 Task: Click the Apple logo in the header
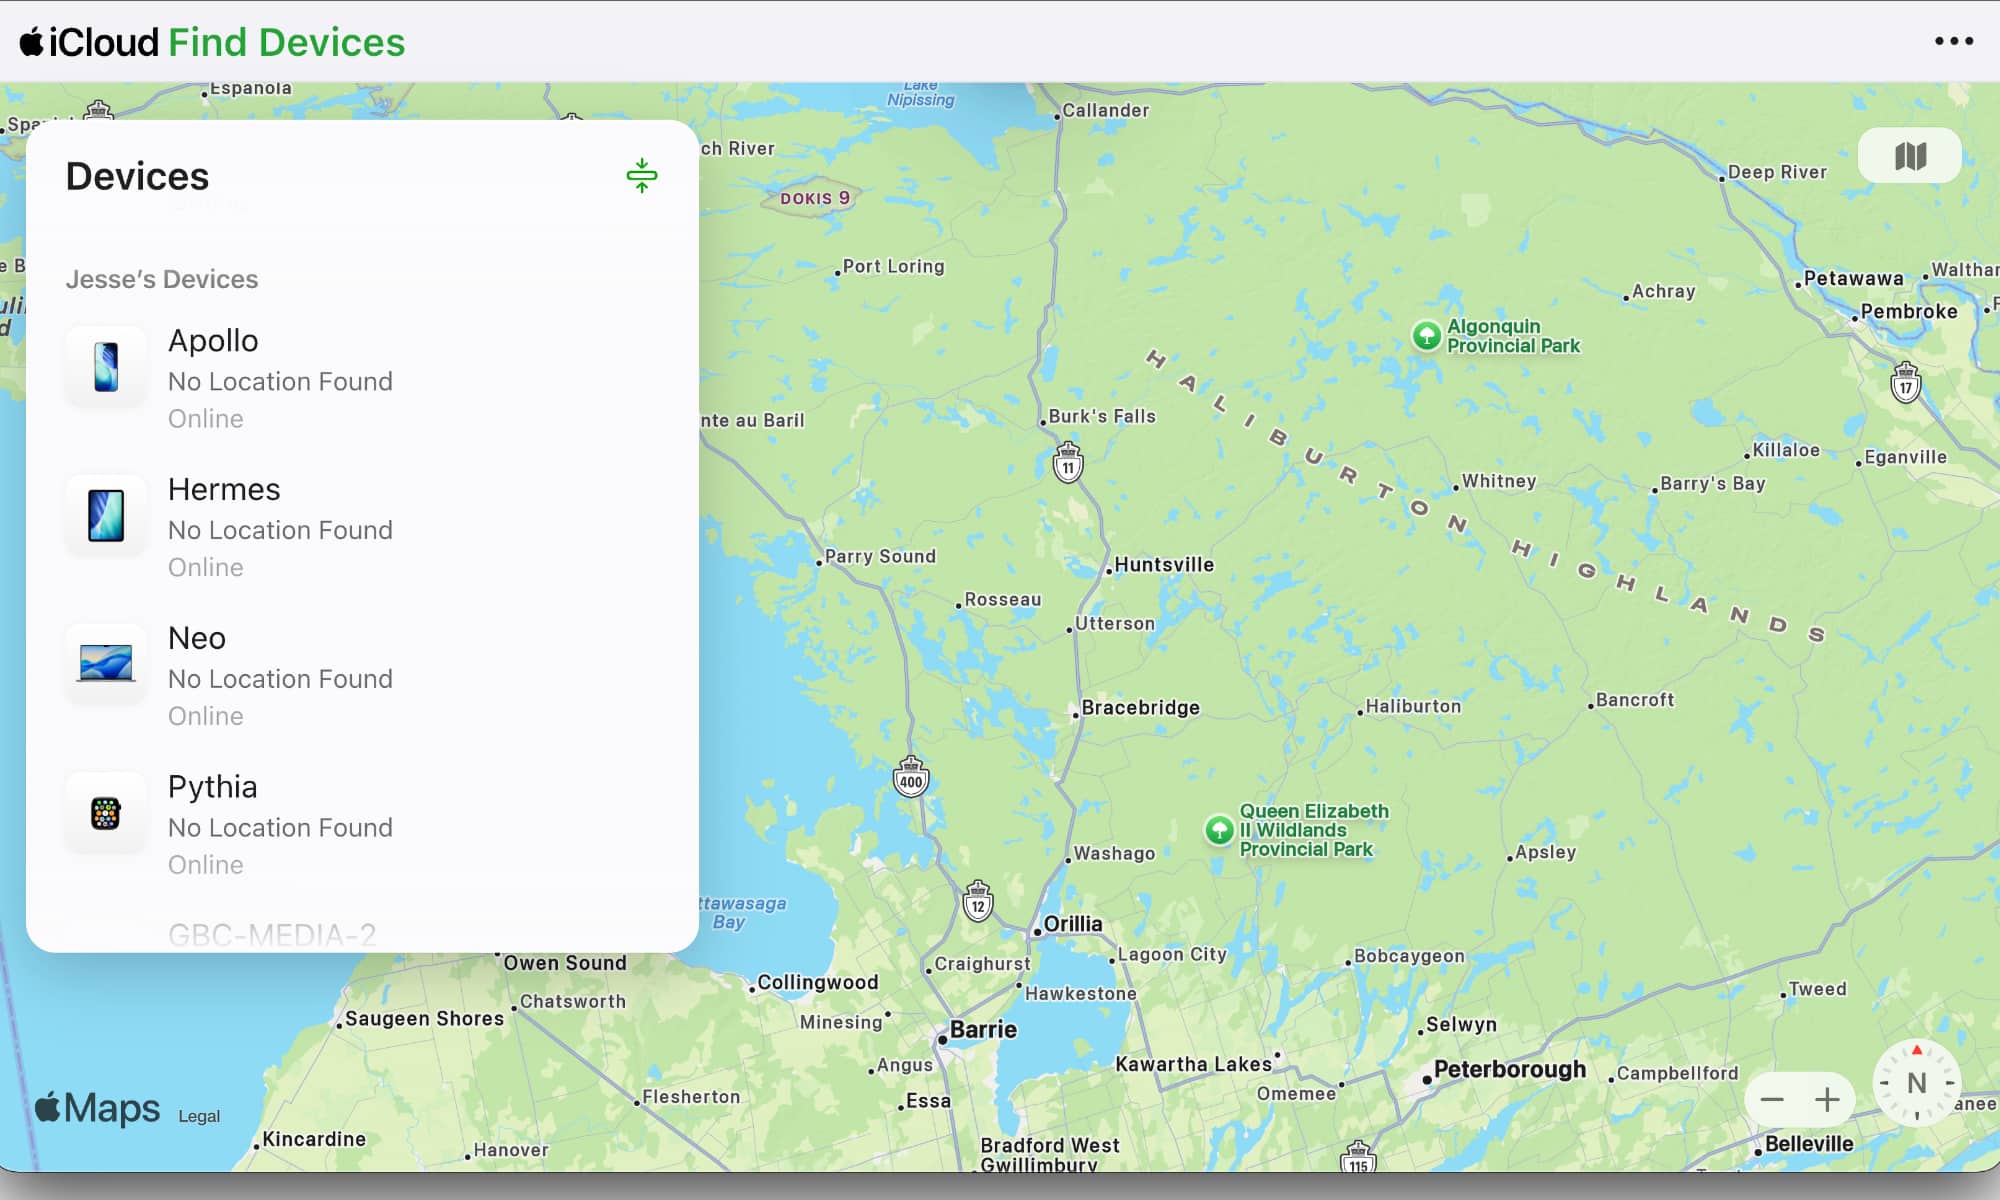click(x=32, y=42)
